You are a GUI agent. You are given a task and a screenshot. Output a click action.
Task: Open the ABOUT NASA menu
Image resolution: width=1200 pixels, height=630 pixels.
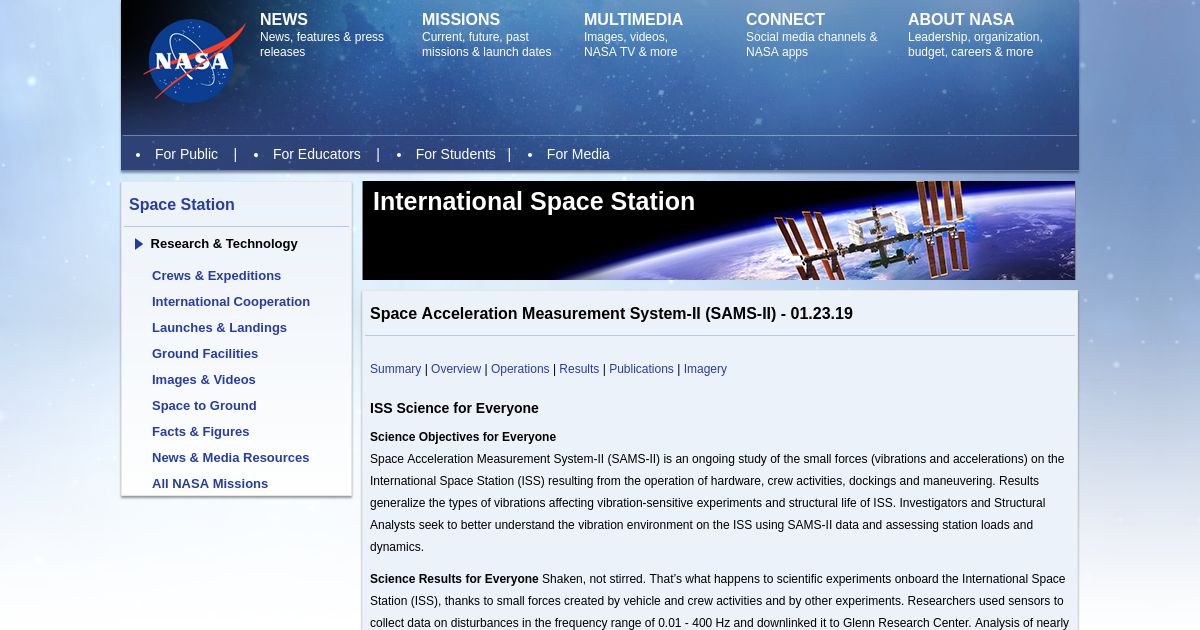961,20
